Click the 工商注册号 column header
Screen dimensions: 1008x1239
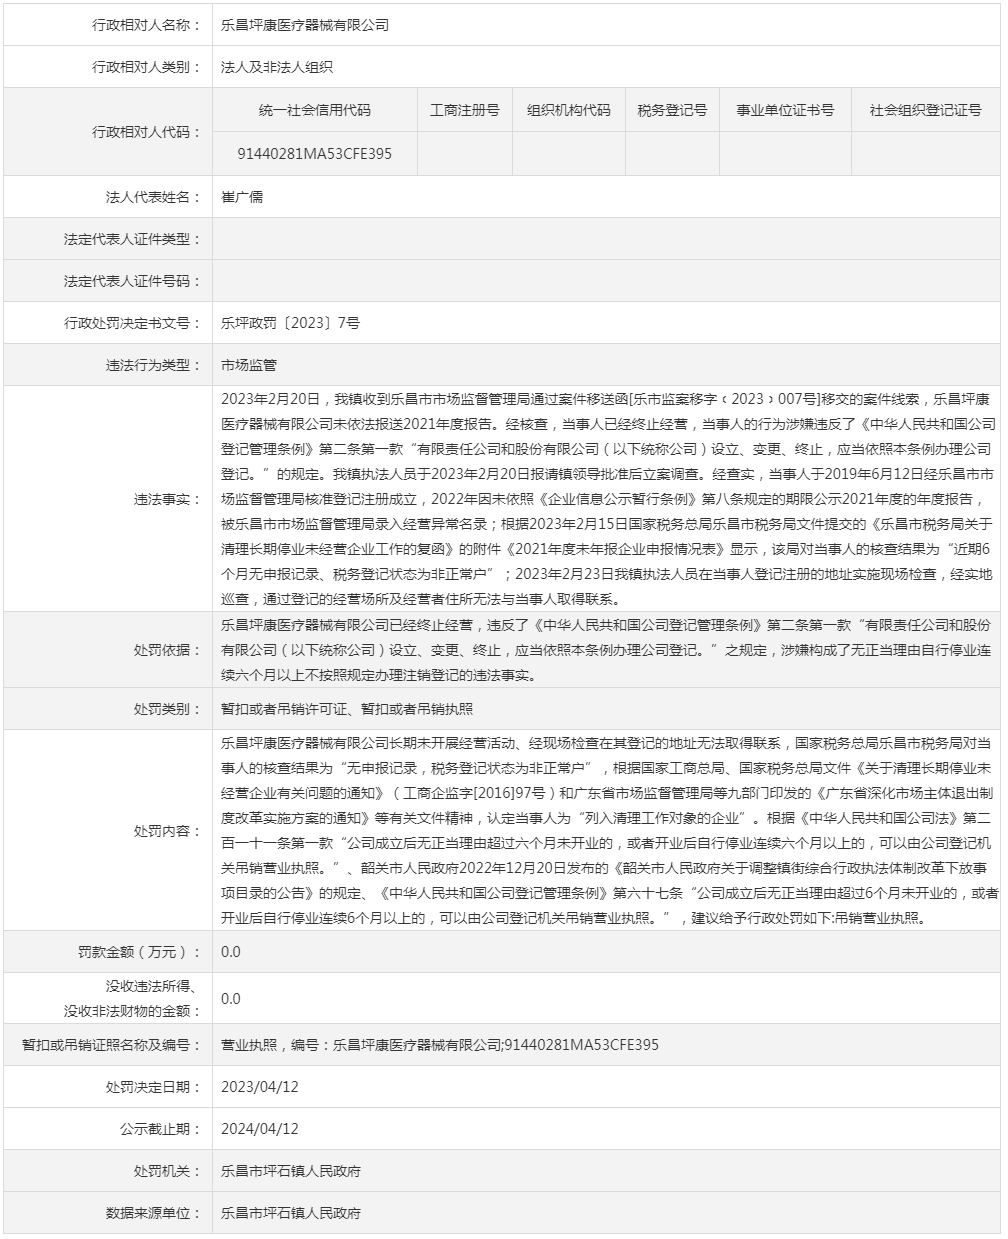(464, 110)
